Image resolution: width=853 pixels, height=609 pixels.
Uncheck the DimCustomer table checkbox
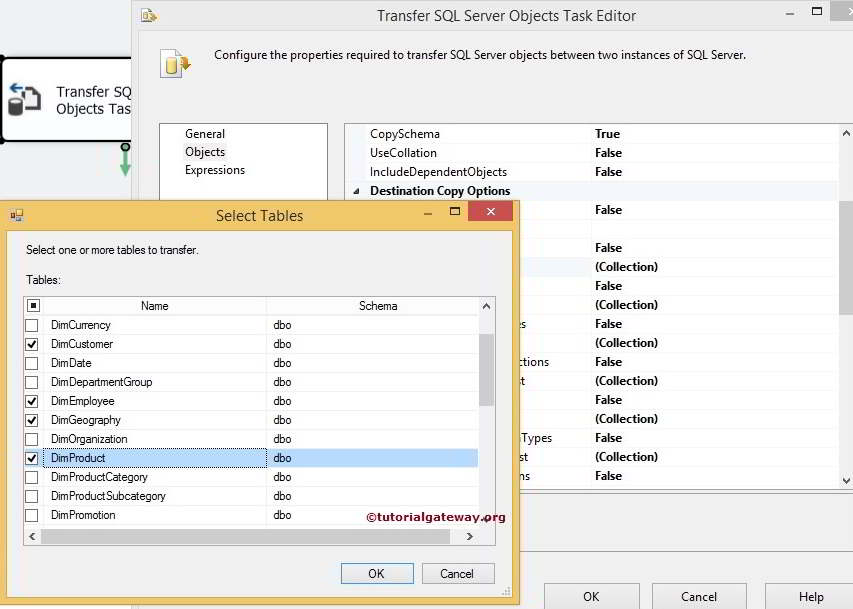(31, 343)
